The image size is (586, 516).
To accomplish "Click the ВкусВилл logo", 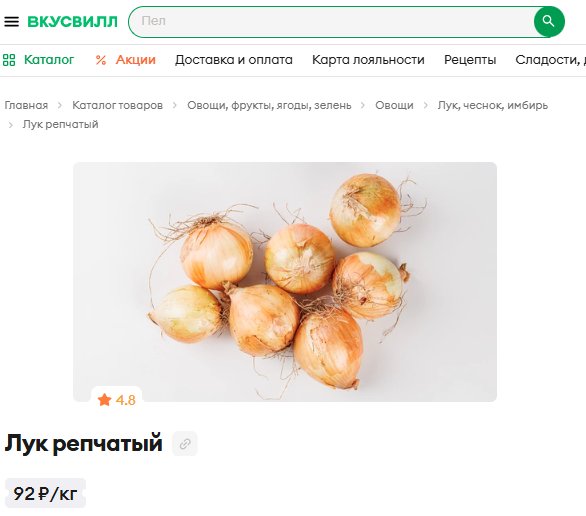I will pos(73,22).
